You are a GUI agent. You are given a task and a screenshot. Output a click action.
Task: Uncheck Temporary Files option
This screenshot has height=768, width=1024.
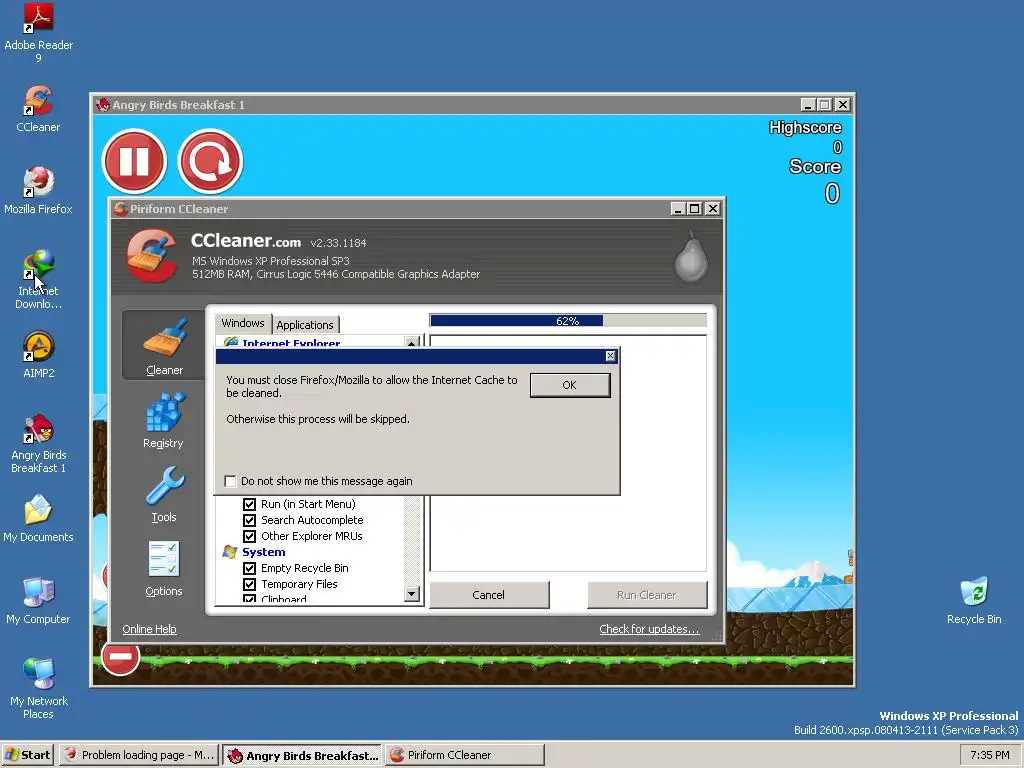coord(249,584)
